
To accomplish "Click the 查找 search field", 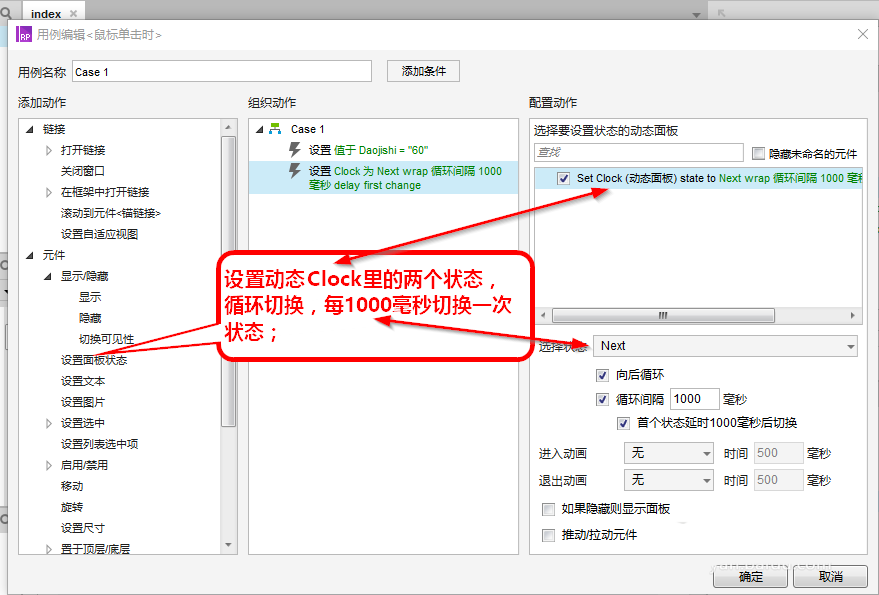I will (639, 153).
